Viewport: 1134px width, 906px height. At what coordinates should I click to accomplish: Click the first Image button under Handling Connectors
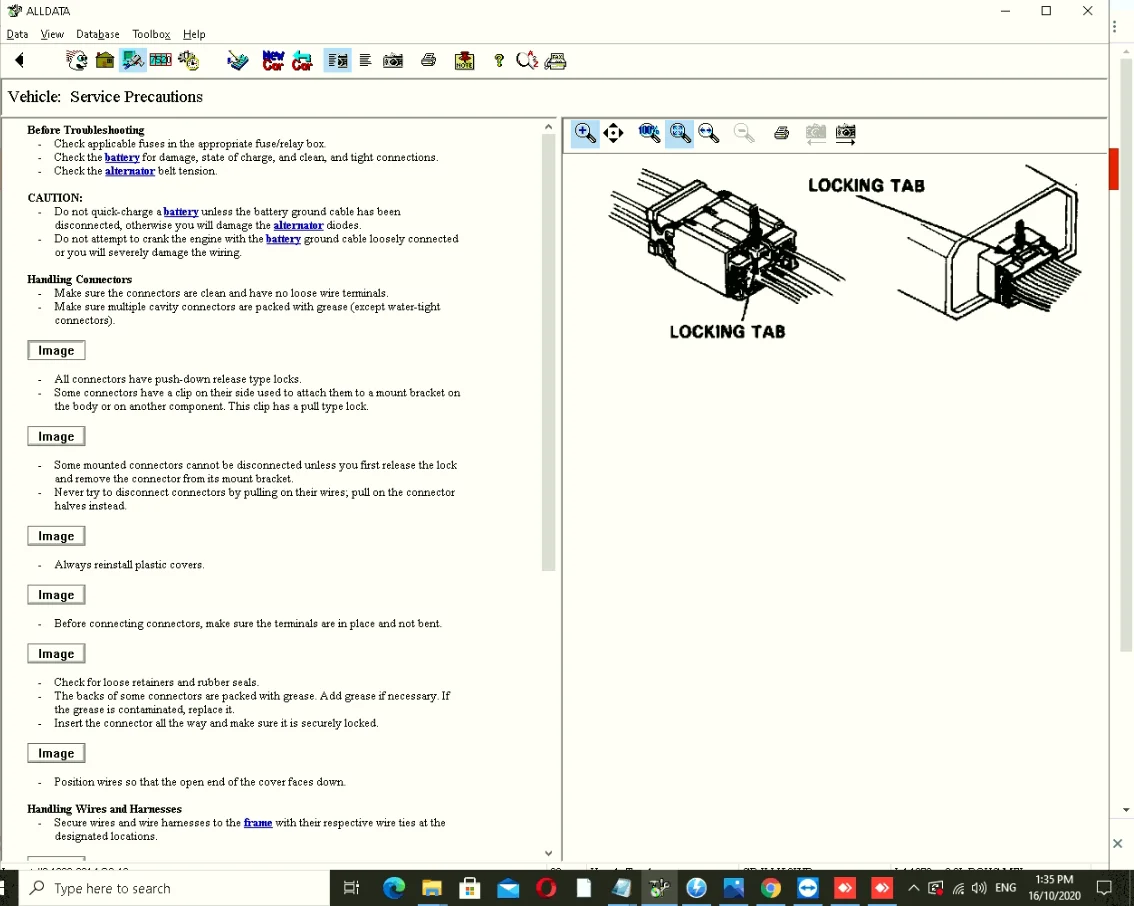coord(56,350)
